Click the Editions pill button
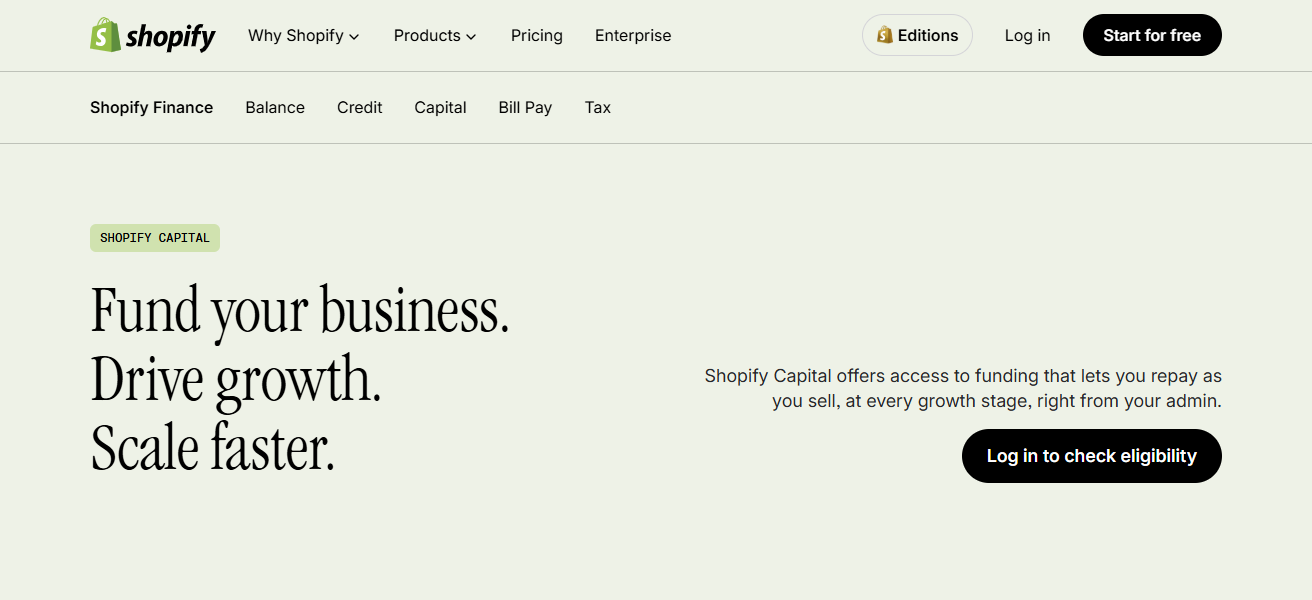This screenshot has width=1312, height=600. pos(917,34)
